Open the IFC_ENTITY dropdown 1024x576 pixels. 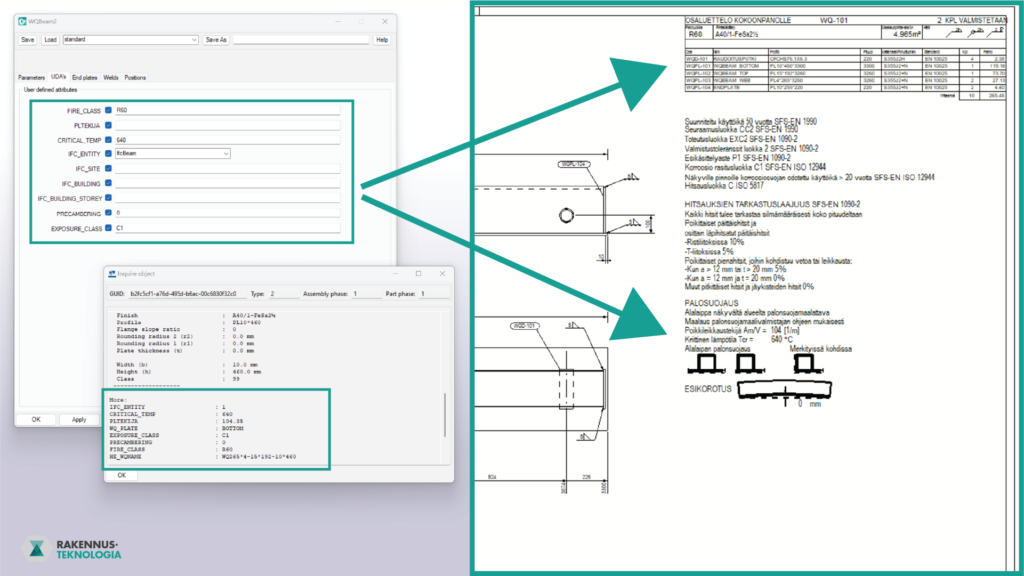(x=226, y=154)
